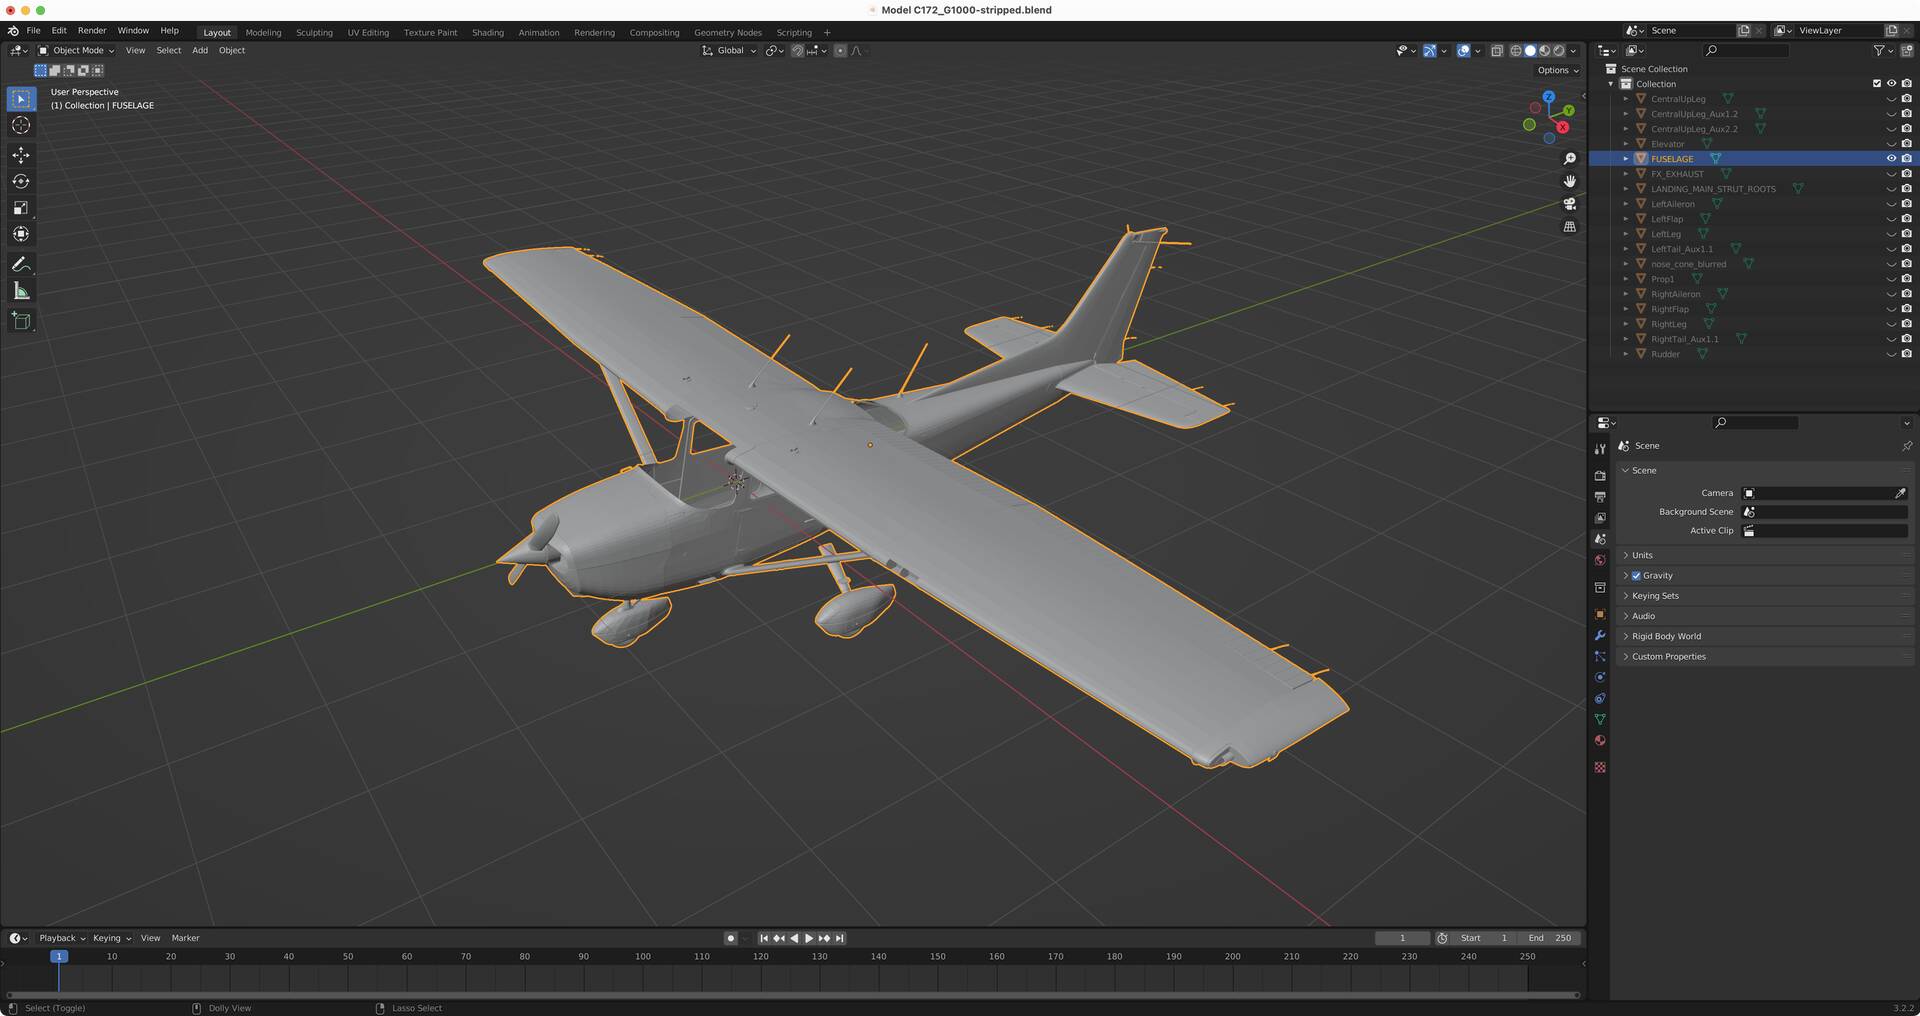Hide the FUSELAGE object with its eye toggle
The width and height of the screenshot is (1920, 1016).
(1891, 158)
